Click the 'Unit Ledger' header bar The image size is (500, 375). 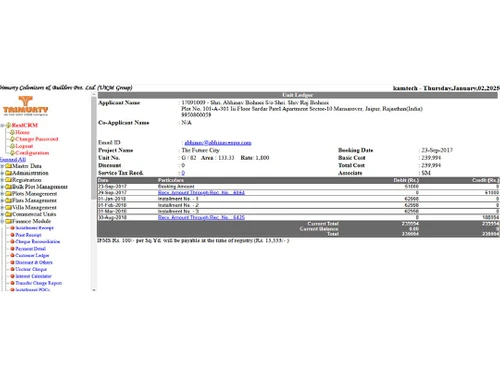(x=297, y=95)
